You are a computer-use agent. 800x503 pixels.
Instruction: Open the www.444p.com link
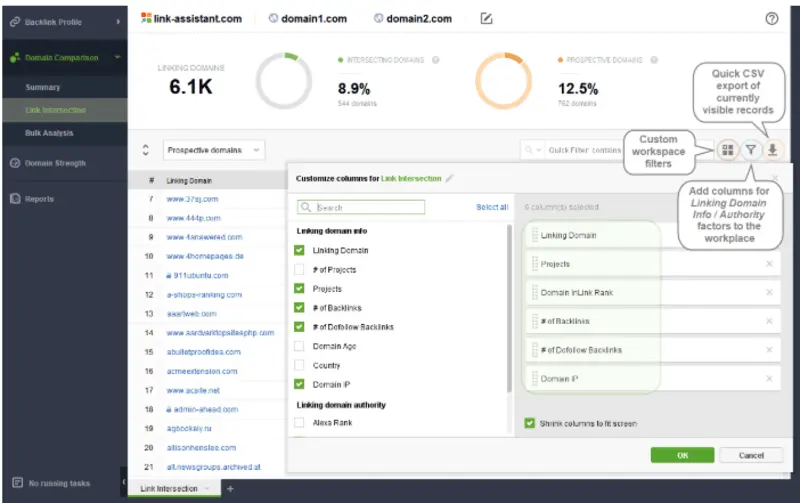click(193, 218)
